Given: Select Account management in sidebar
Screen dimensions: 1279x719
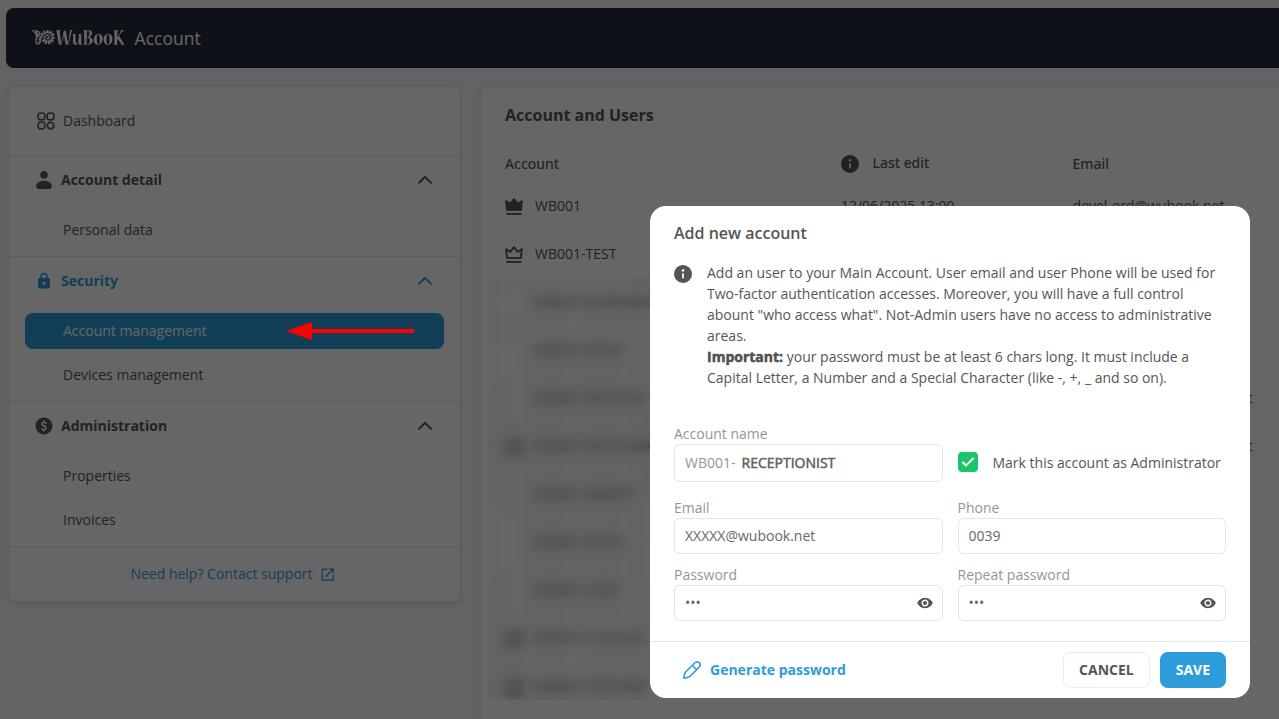Looking at the screenshot, I should (x=234, y=331).
